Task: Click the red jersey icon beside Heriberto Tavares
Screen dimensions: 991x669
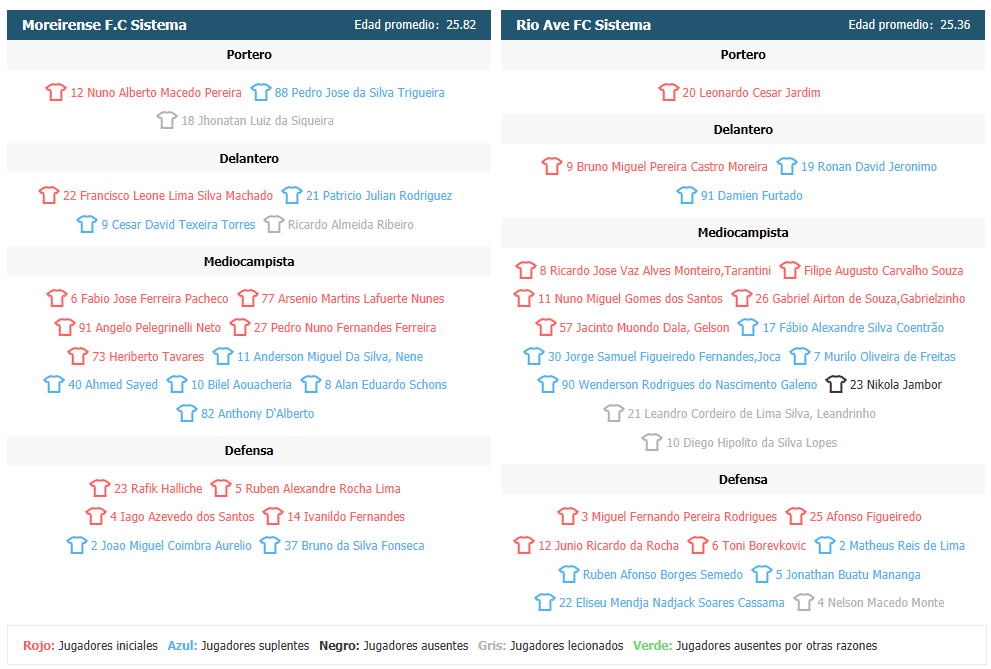Action: point(78,356)
